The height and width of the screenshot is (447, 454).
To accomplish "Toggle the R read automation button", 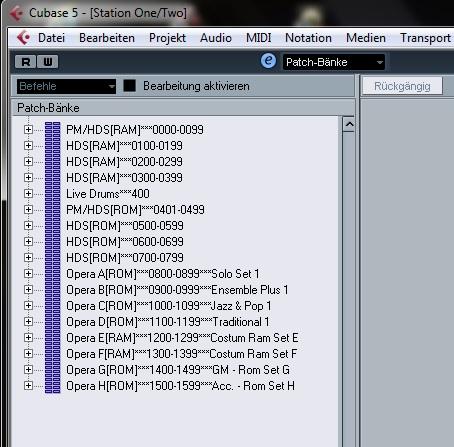I will point(25,62).
